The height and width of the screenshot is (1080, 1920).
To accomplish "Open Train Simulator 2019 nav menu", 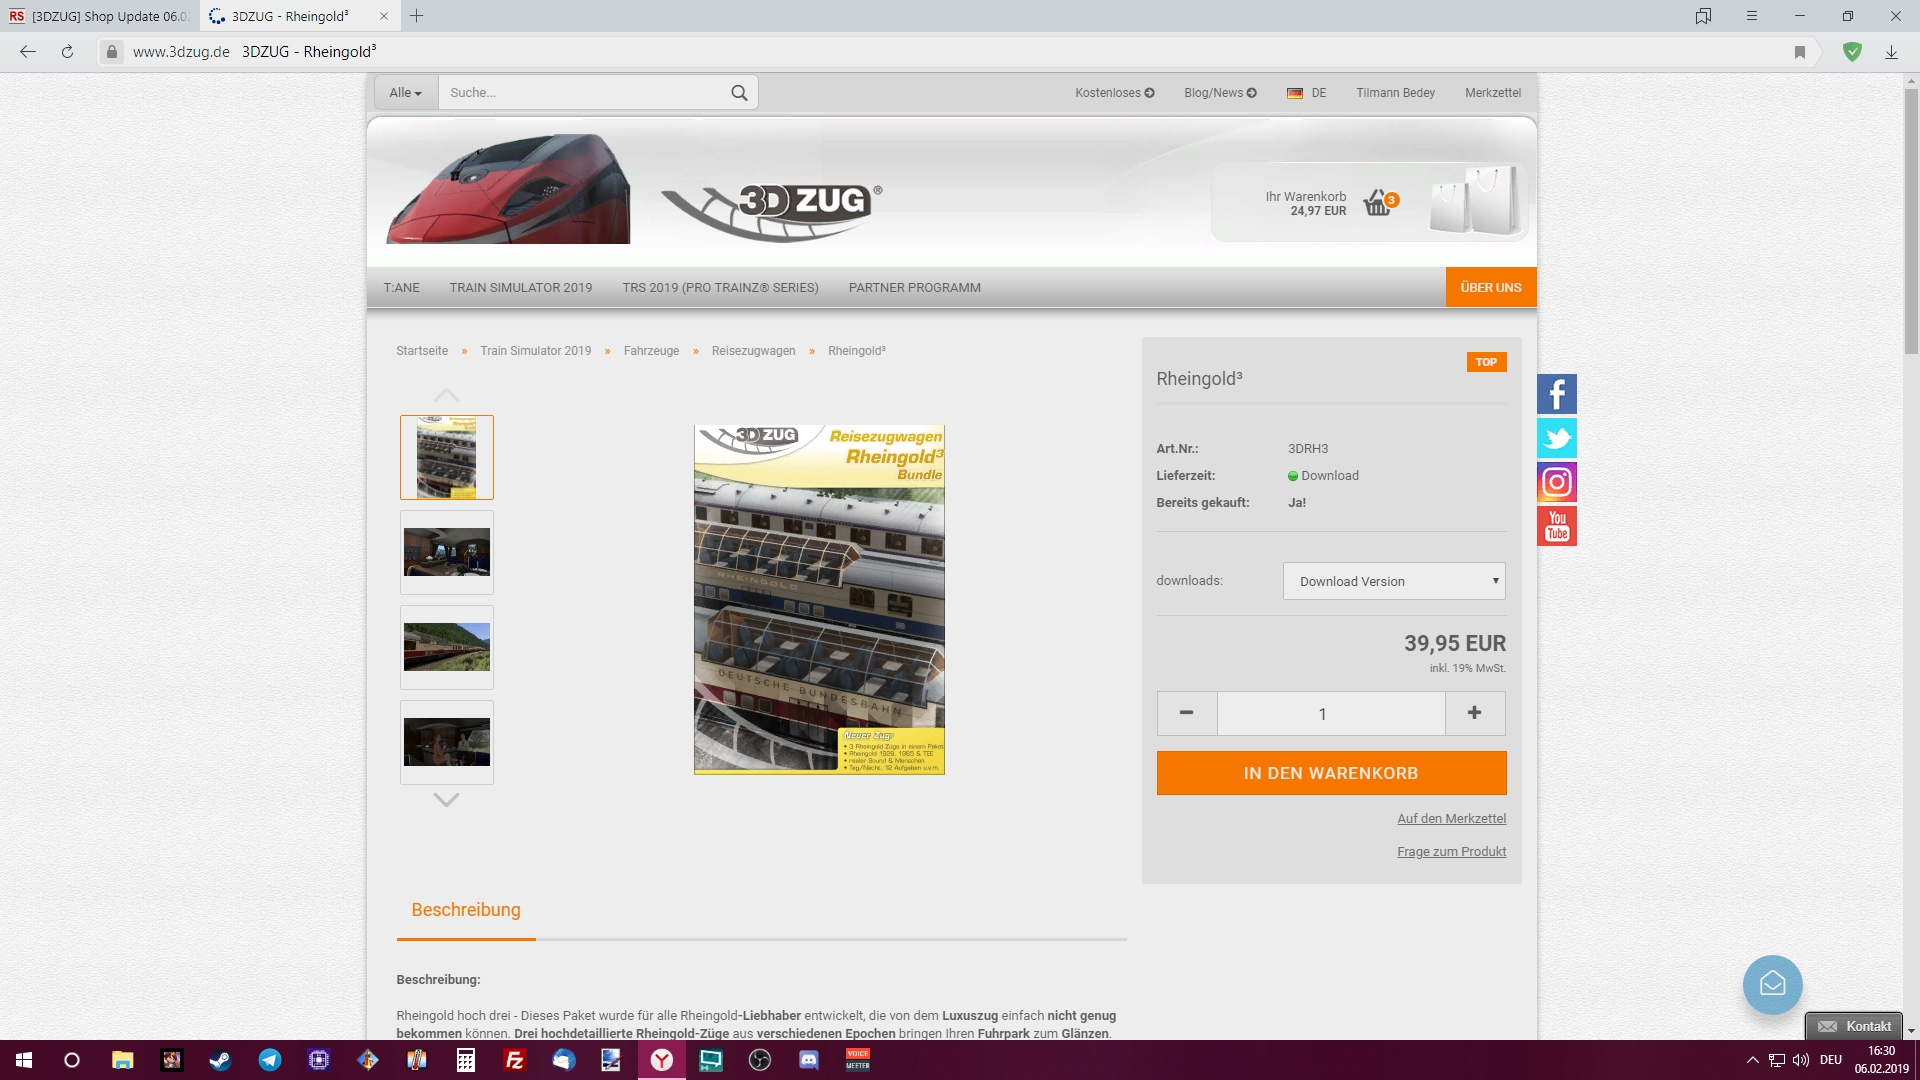I will [x=520, y=288].
